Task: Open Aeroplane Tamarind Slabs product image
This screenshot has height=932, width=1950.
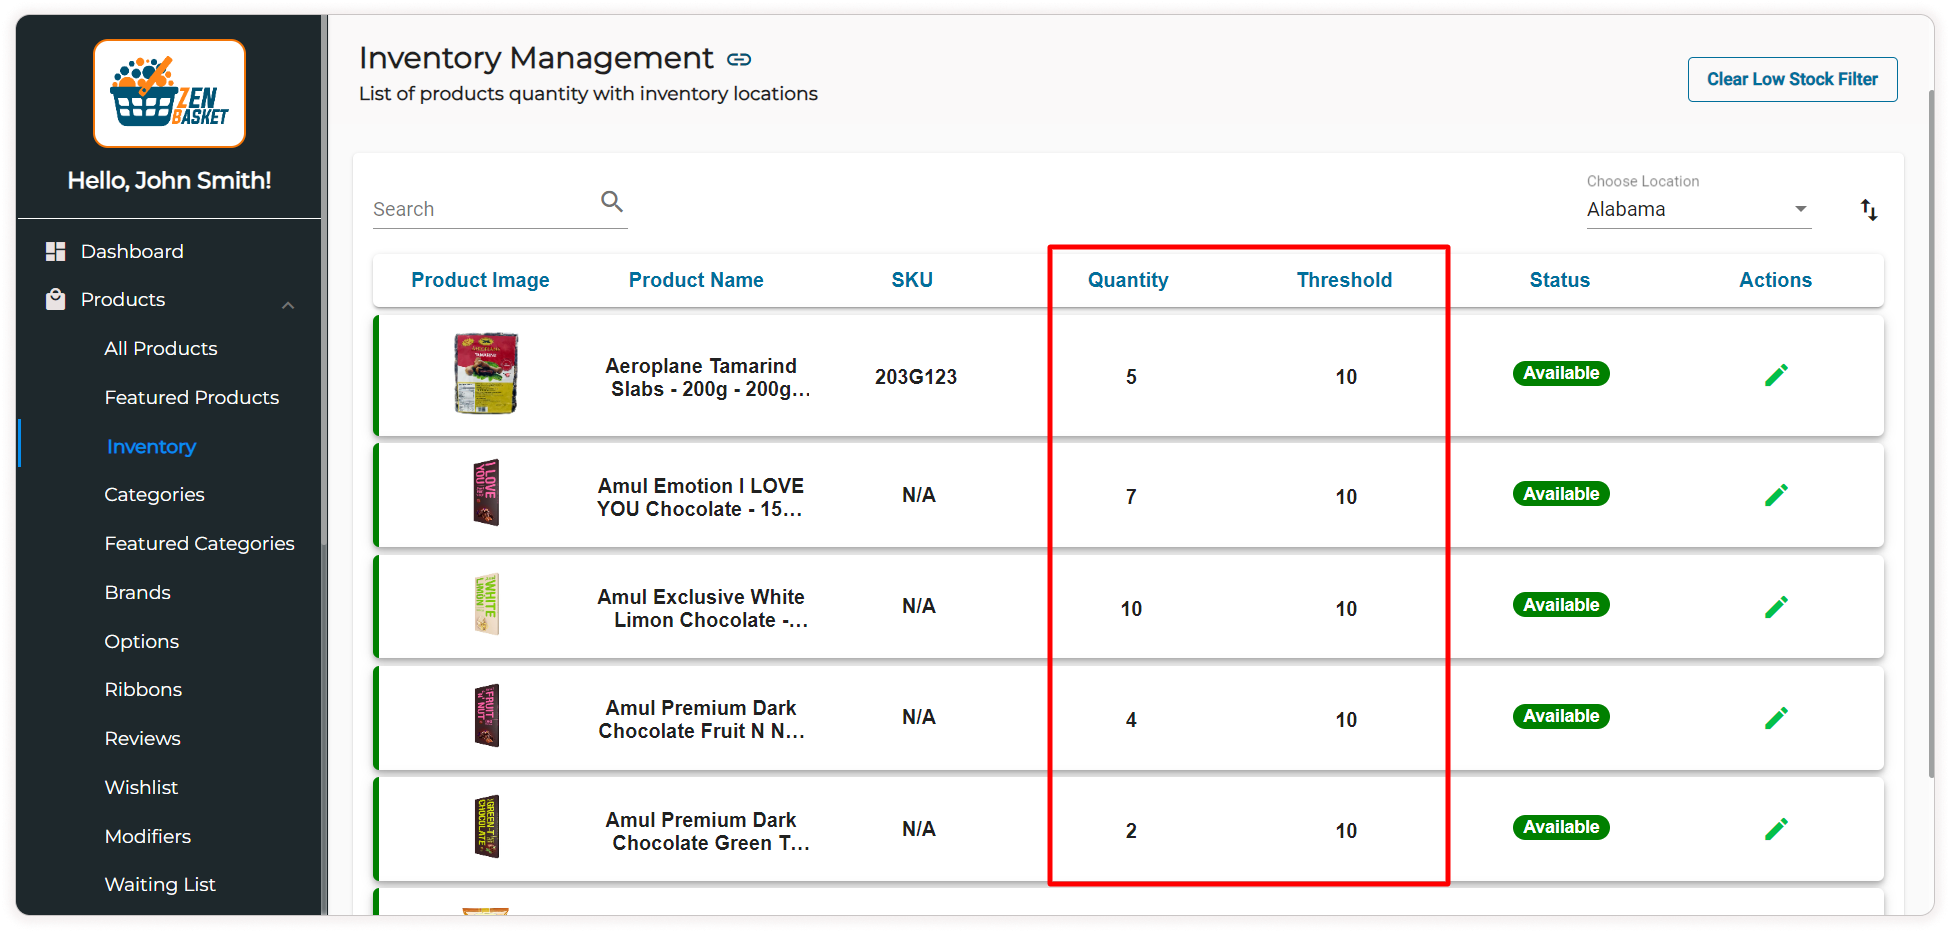Action: (x=486, y=374)
